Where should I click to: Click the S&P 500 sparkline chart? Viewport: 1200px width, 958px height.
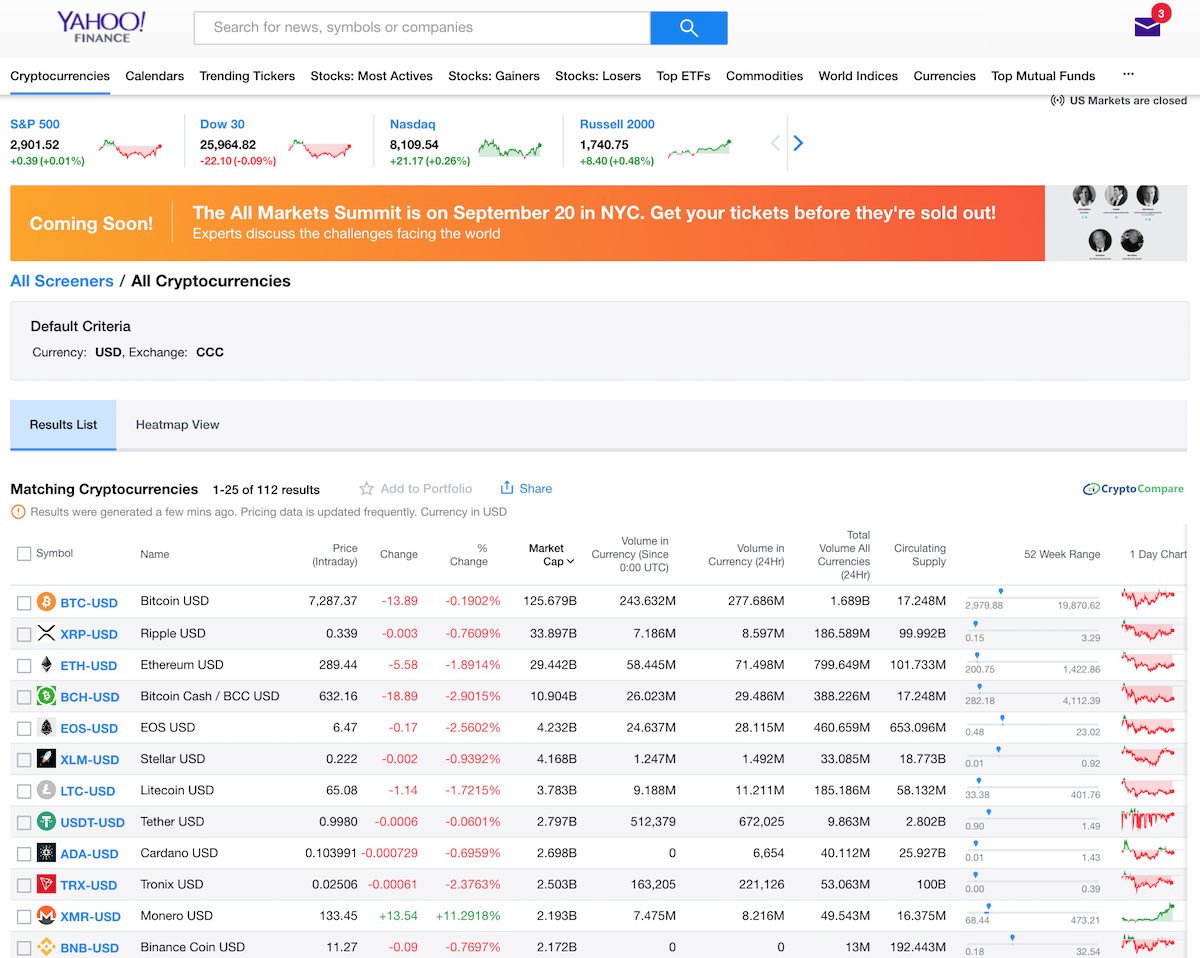(x=130, y=149)
